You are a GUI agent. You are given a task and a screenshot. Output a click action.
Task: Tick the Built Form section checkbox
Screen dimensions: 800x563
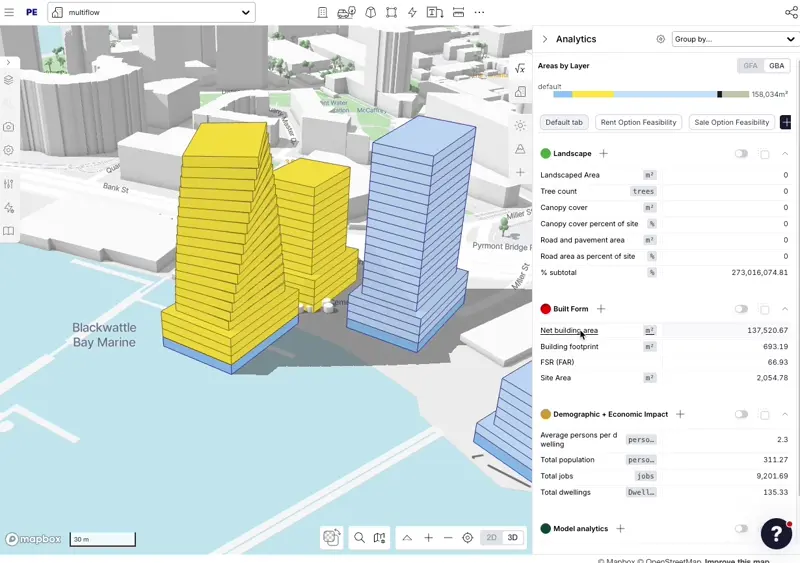[x=764, y=309]
